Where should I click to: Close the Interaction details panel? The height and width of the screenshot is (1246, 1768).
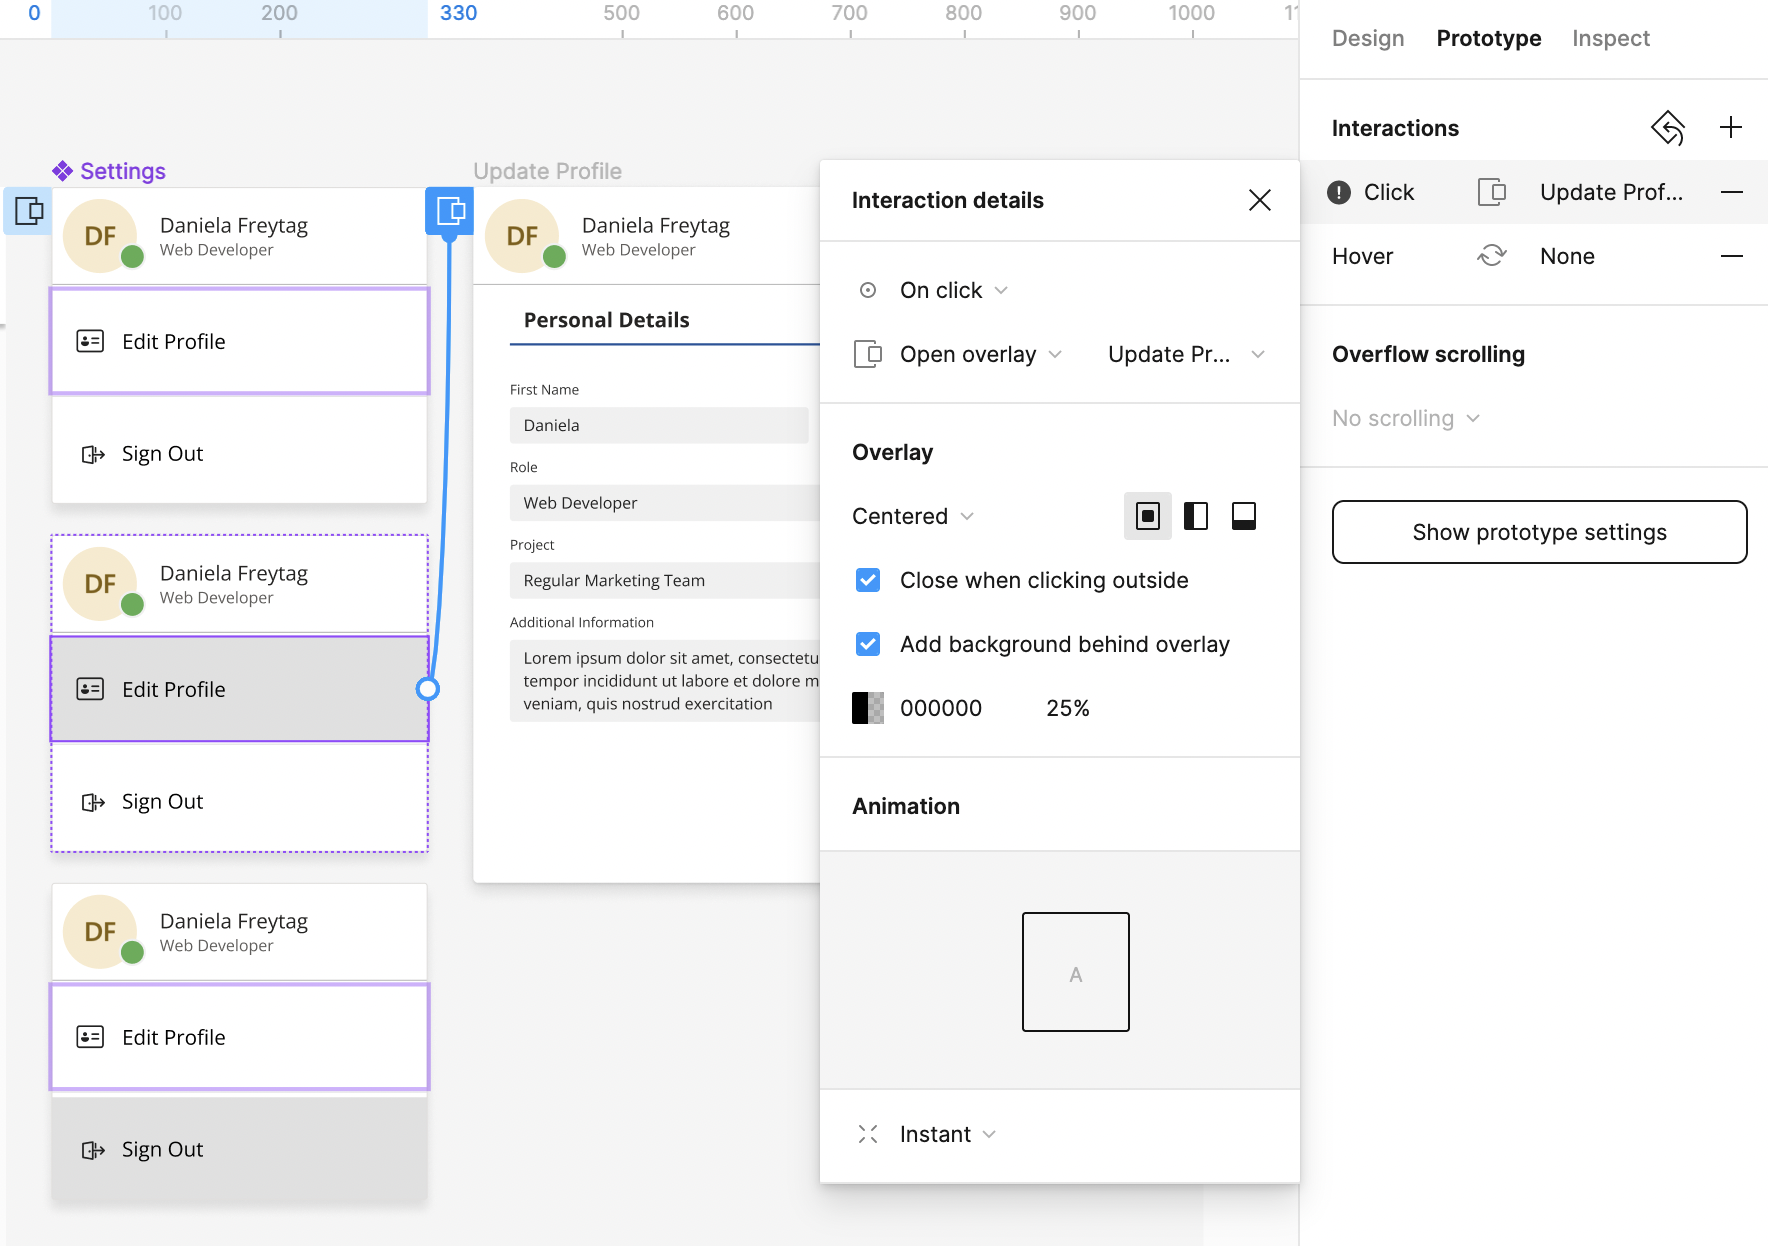(x=1260, y=200)
